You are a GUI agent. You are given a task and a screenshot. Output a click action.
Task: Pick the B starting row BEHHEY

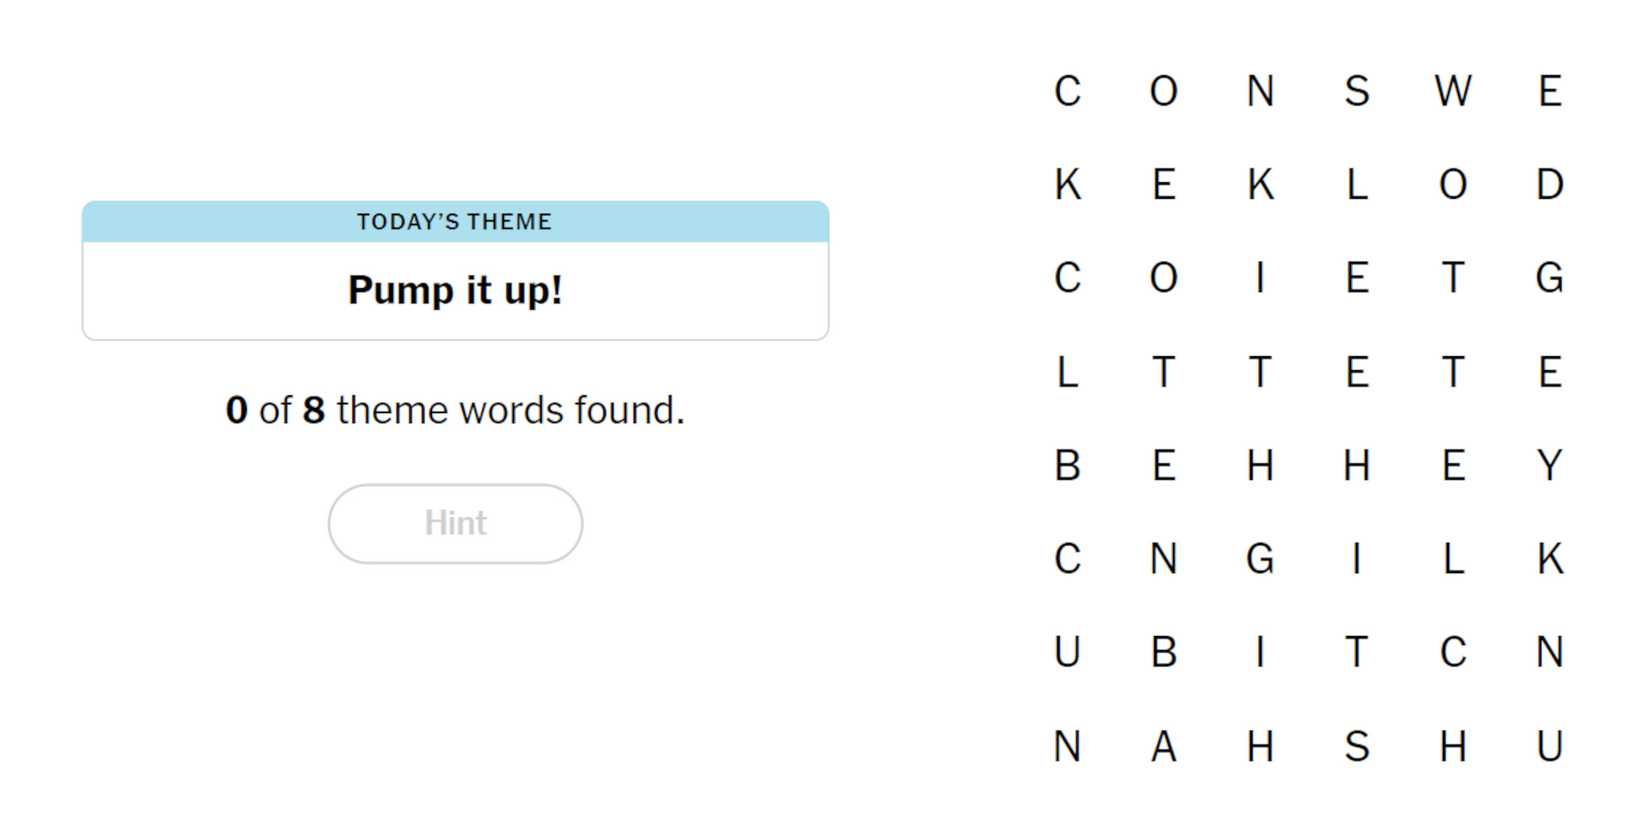[x=1067, y=465]
